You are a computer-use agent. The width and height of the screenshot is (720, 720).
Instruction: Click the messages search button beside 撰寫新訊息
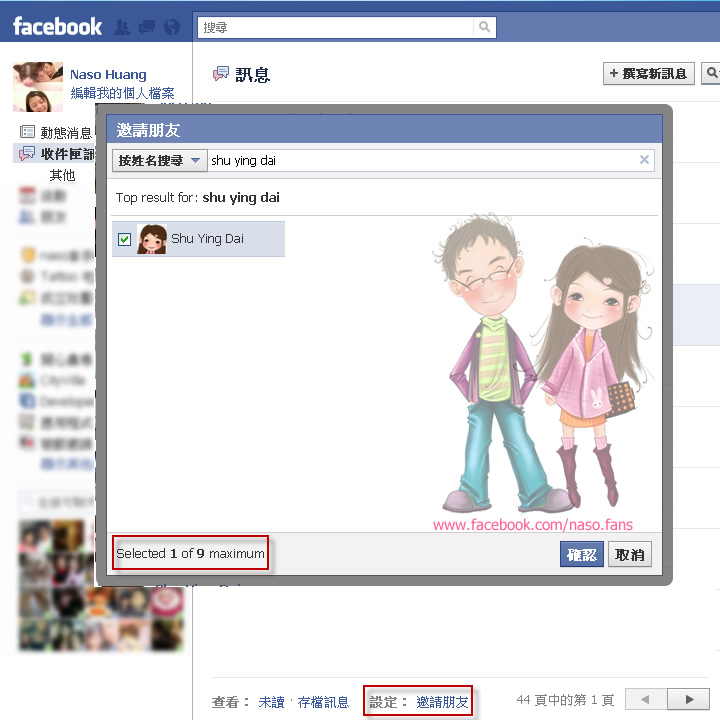pos(711,73)
